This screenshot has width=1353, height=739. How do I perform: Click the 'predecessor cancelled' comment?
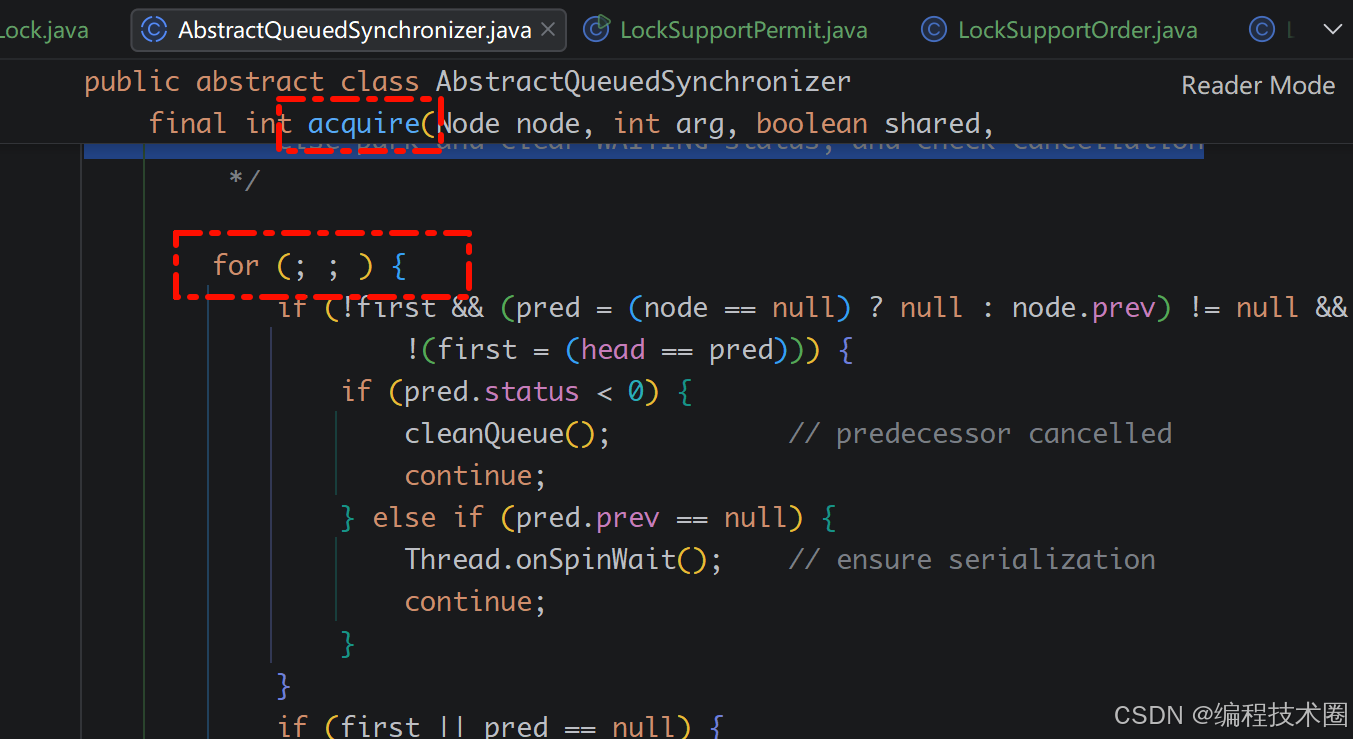coord(980,433)
